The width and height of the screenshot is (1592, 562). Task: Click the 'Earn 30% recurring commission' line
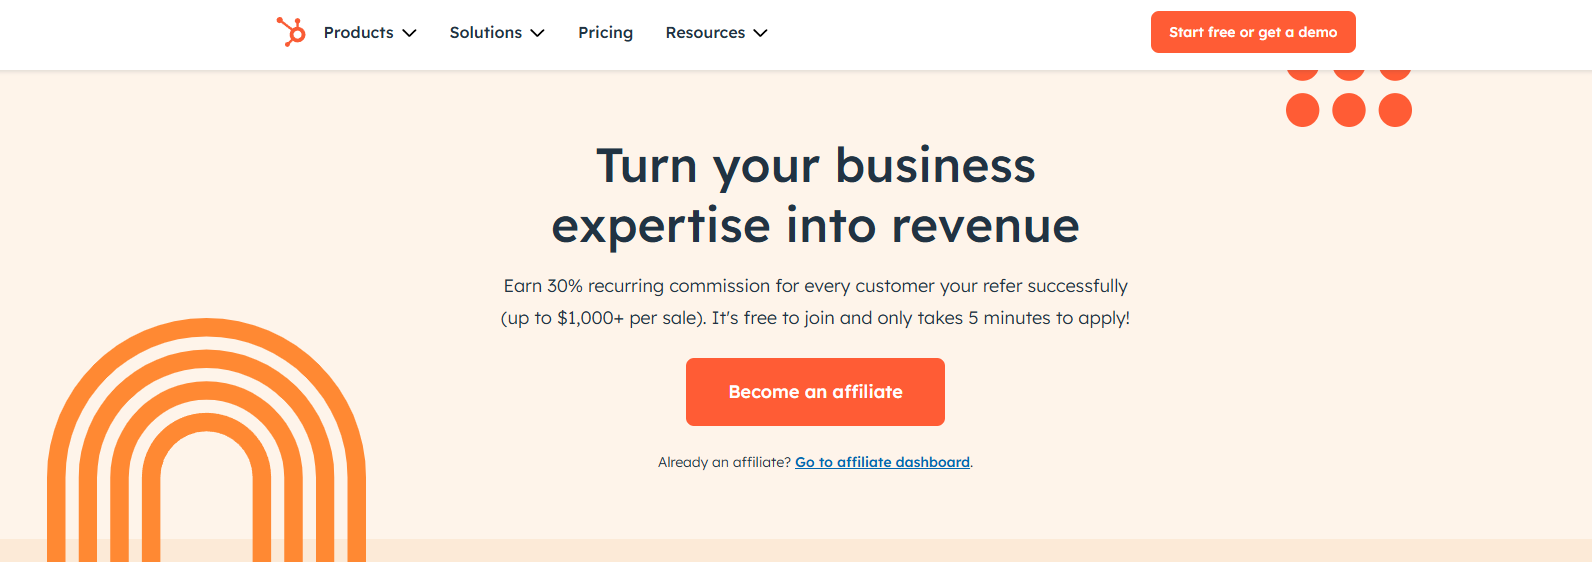pos(815,286)
